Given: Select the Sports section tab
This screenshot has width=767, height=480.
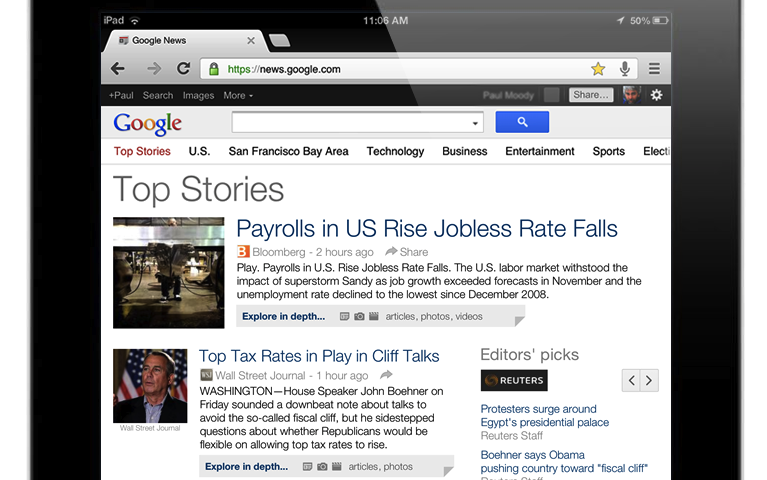Looking at the screenshot, I should point(609,151).
